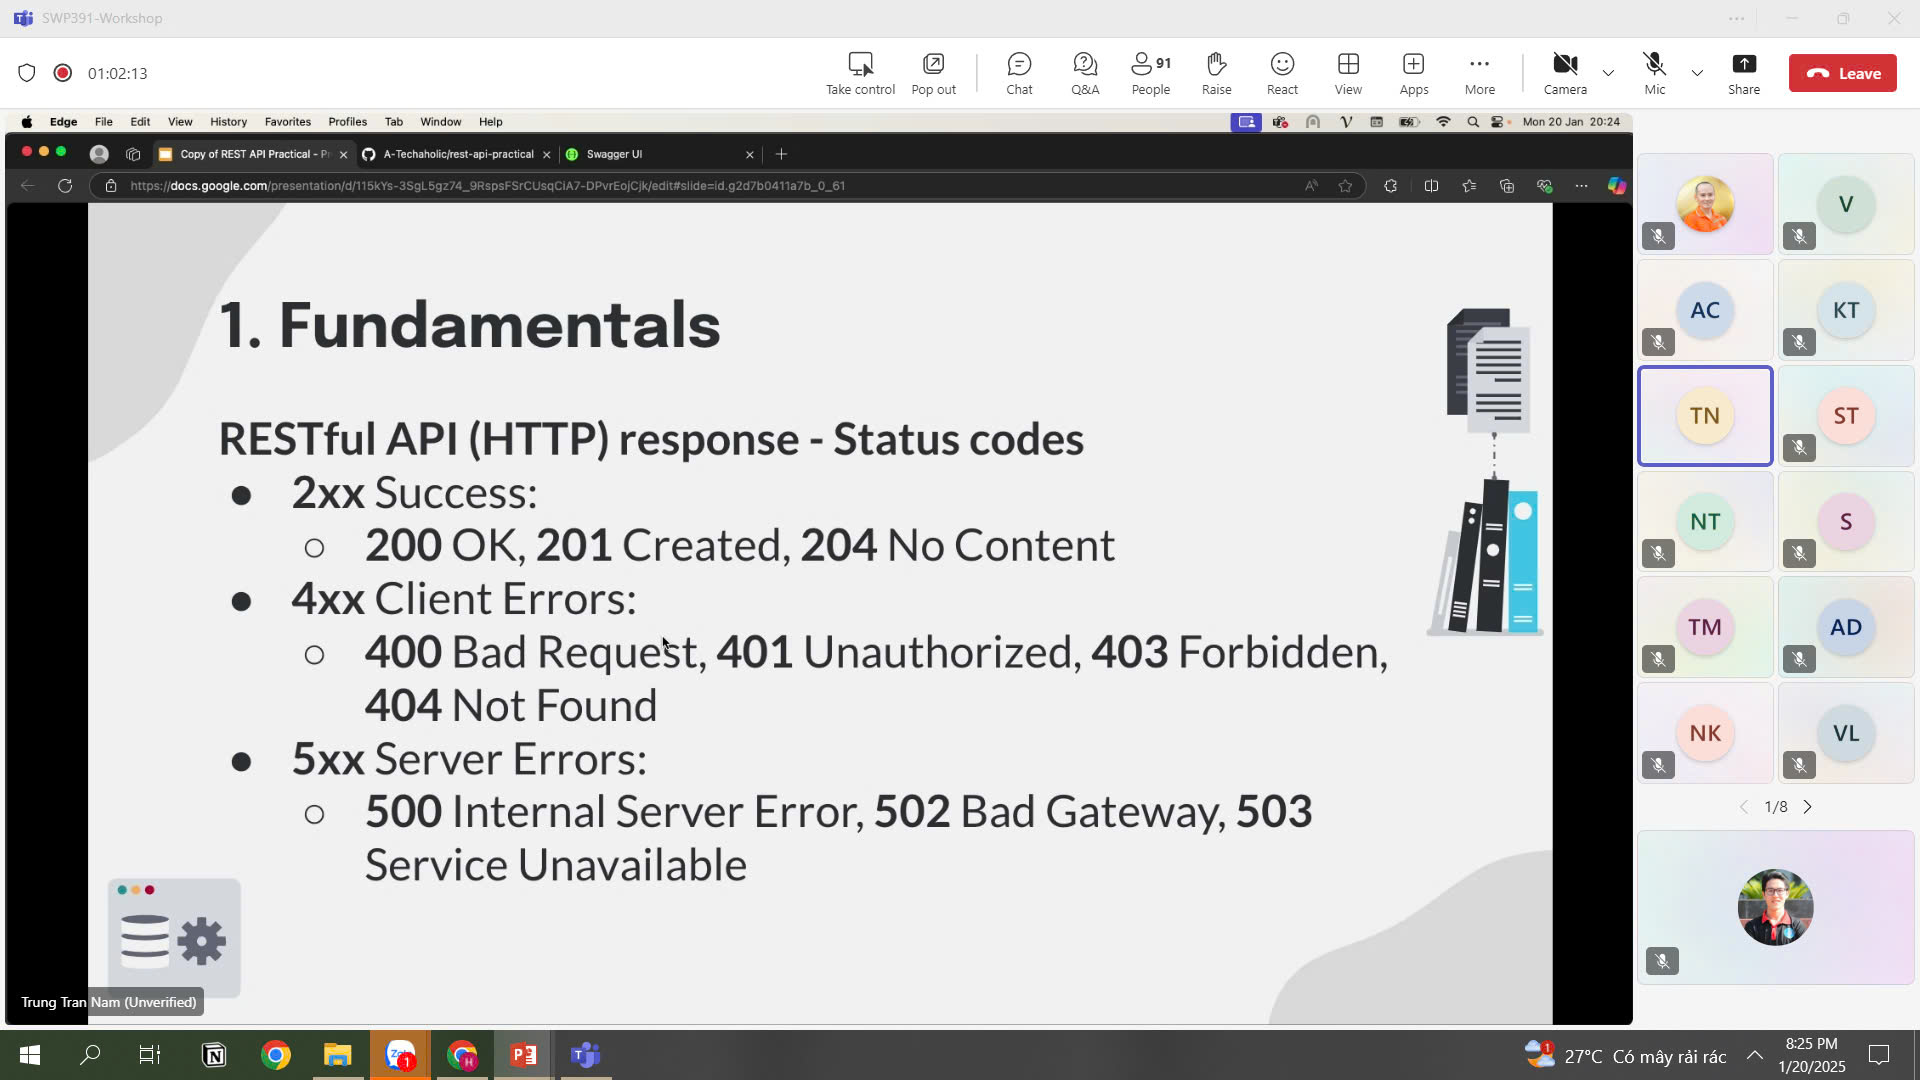Leave the meeting
Screen dimensions: 1920x1080
click(x=1842, y=73)
